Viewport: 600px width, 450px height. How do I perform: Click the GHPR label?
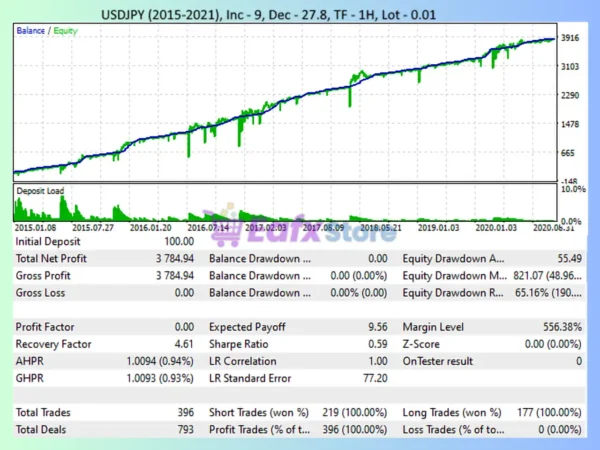[x=29, y=378]
